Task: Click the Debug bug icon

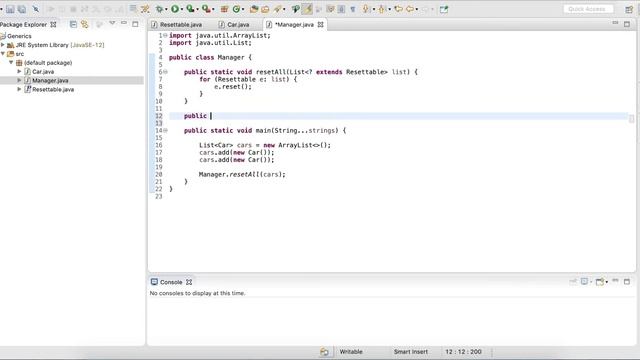Action: 159,9
